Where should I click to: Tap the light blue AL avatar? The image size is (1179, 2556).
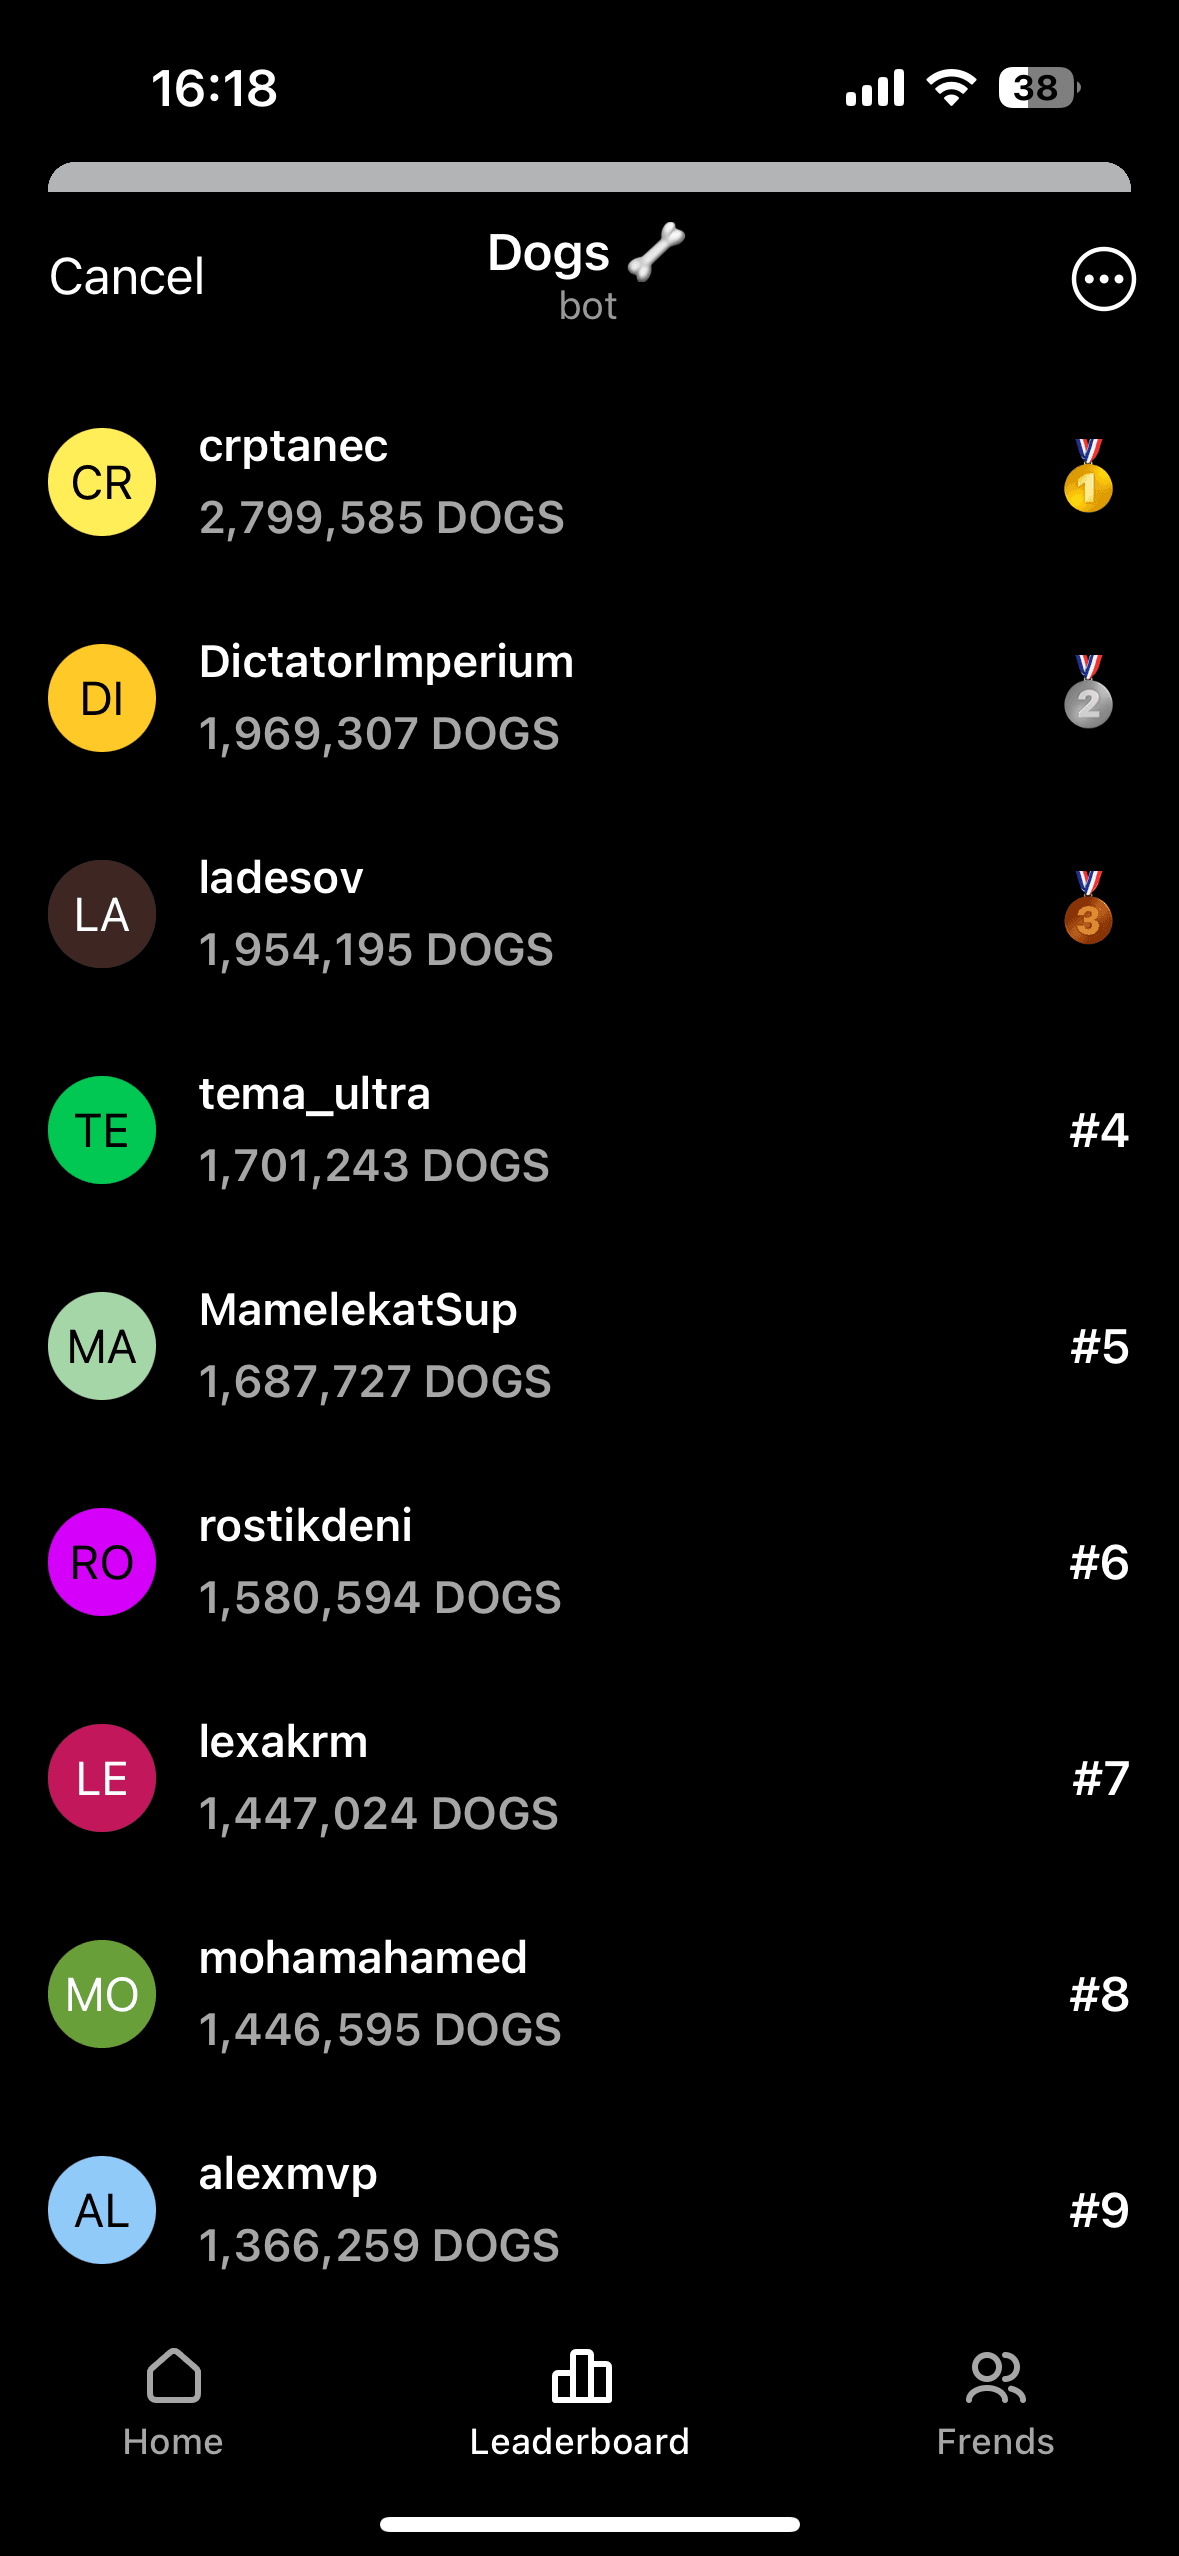click(x=102, y=2210)
